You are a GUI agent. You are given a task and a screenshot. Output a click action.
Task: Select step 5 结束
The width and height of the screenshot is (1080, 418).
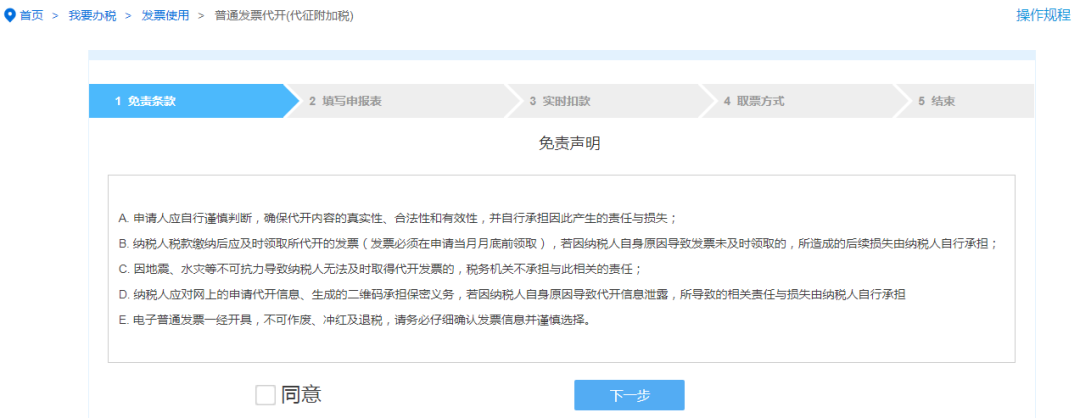click(965, 101)
